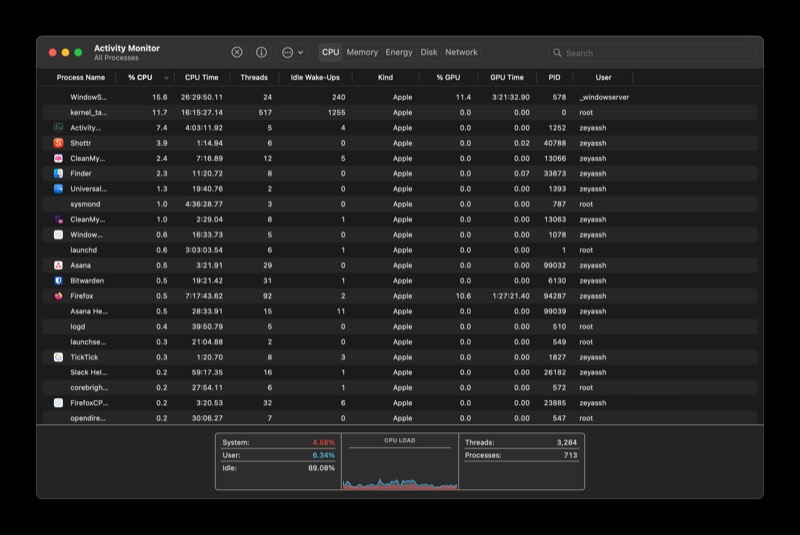Switch to the Disk tab
Viewport: 800px width, 535px height.
click(429, 52)
